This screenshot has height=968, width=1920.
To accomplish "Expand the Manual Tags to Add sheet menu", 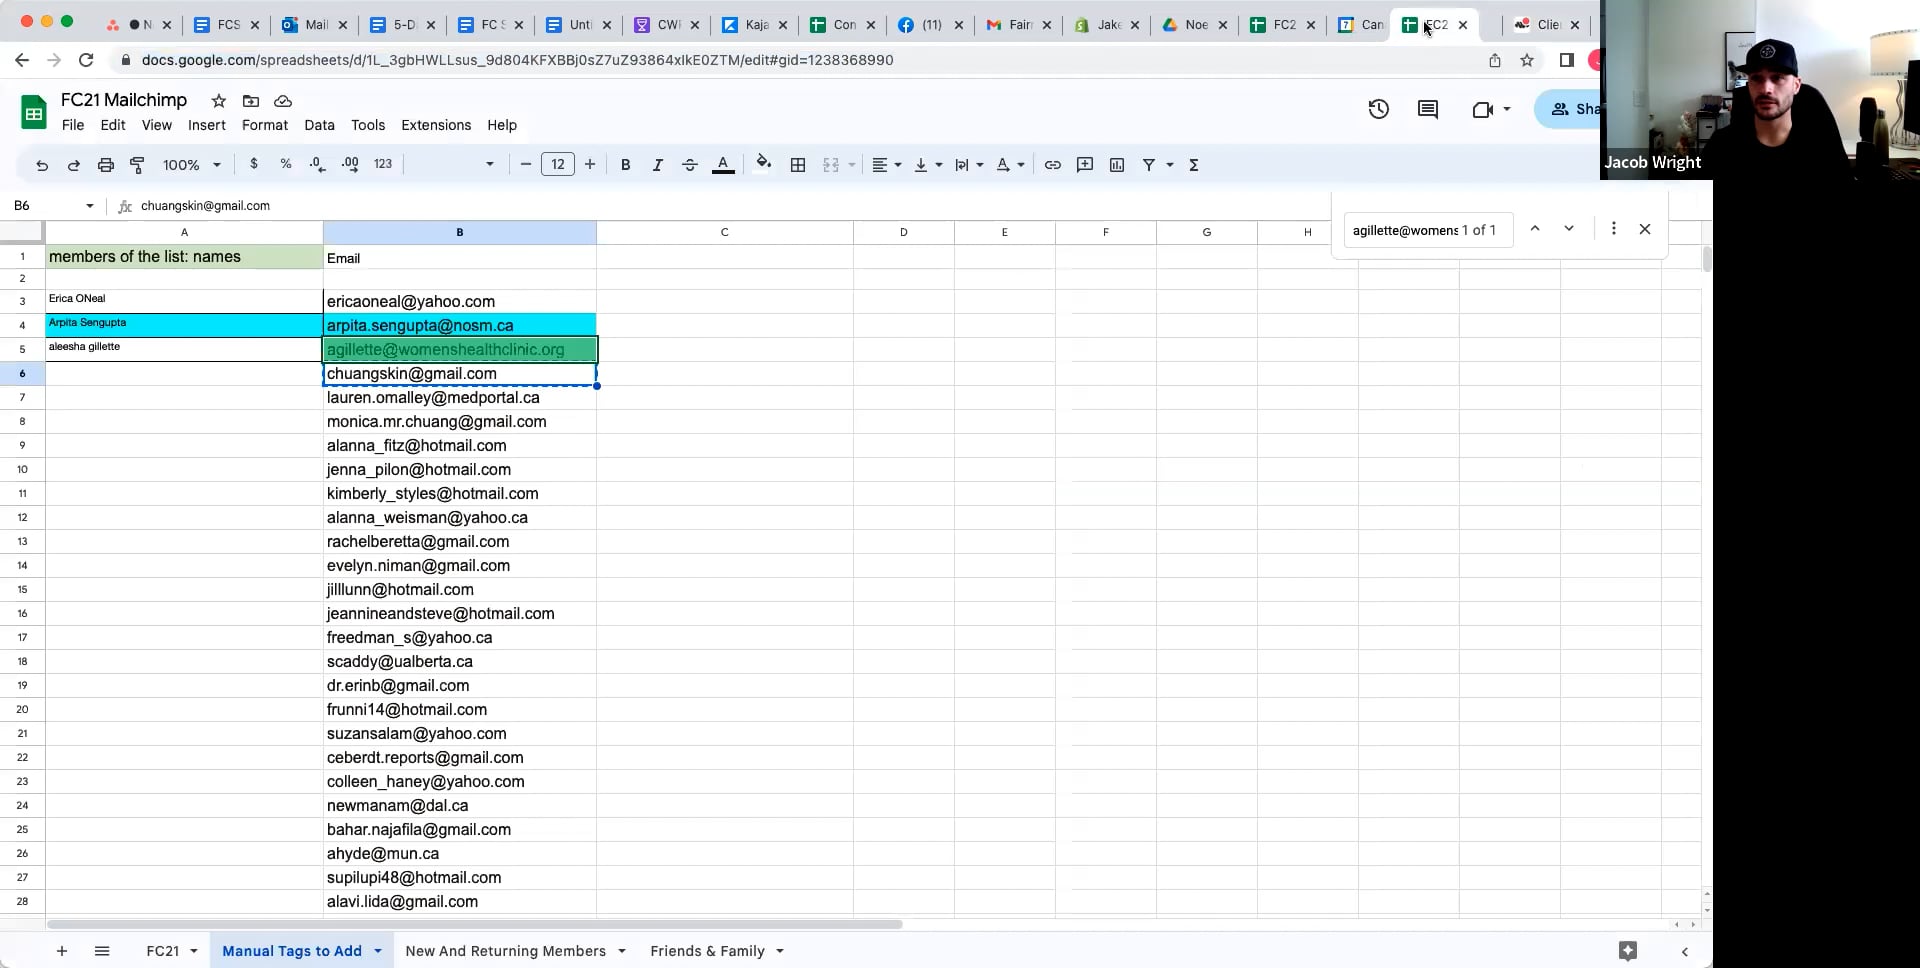I will (377, 951).
